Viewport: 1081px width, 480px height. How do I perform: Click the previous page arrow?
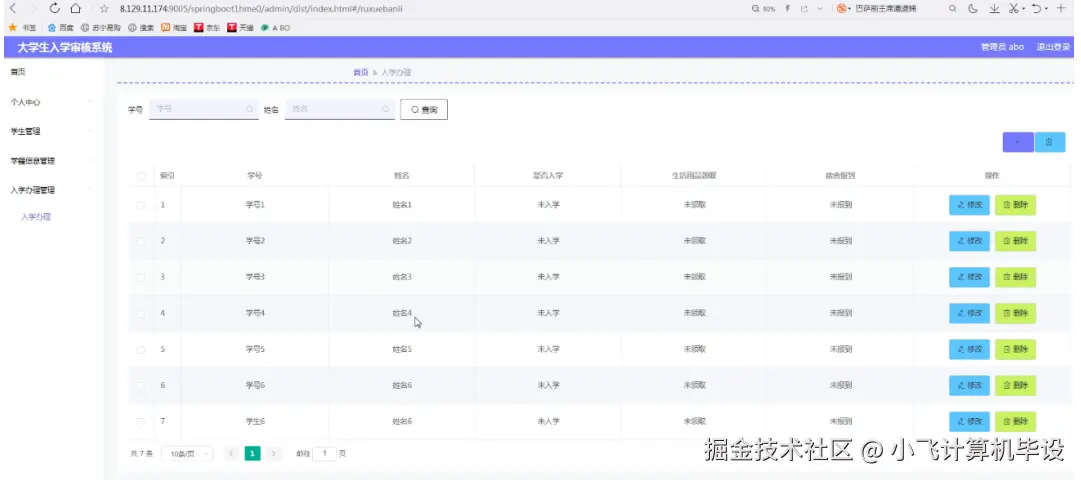(x=232, y=454)
